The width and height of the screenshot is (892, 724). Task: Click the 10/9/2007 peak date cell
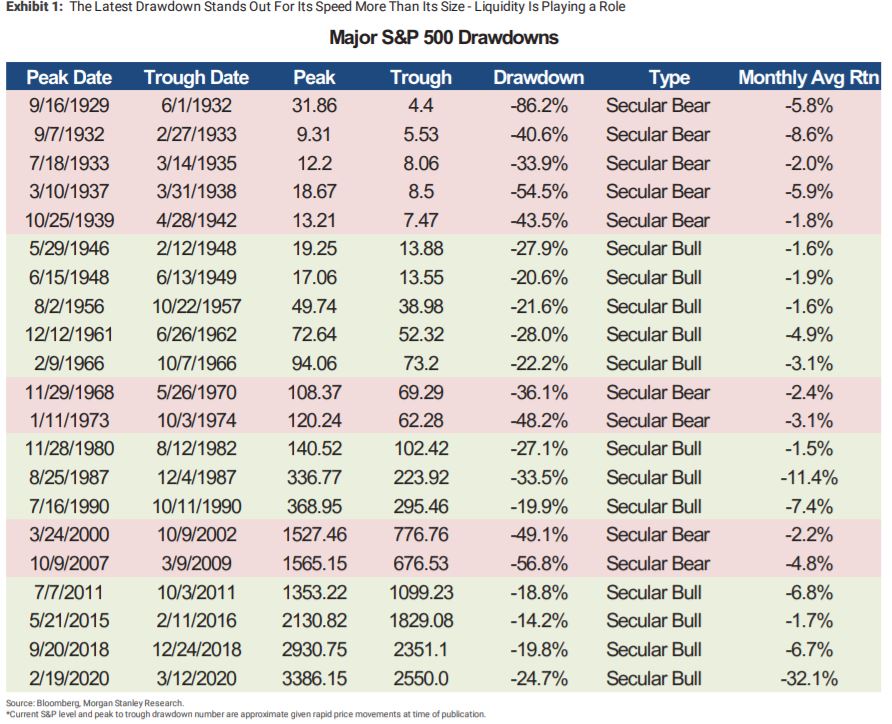click(x=69, y=564)
